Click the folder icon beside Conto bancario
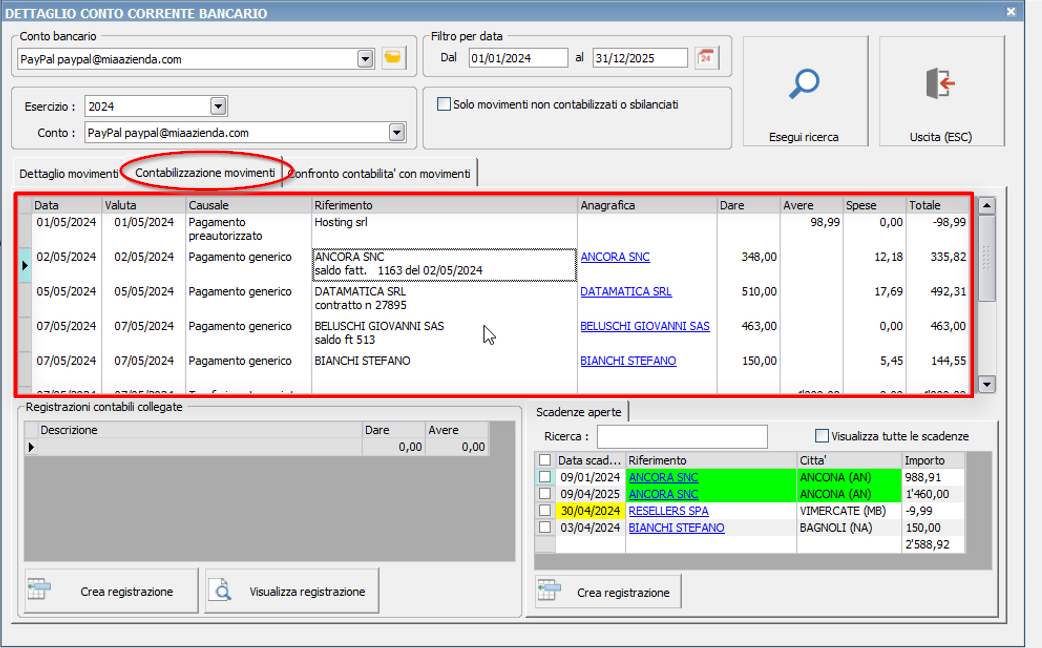The width and height of the screenshot is (1042, 648). (x=393, y=59)
